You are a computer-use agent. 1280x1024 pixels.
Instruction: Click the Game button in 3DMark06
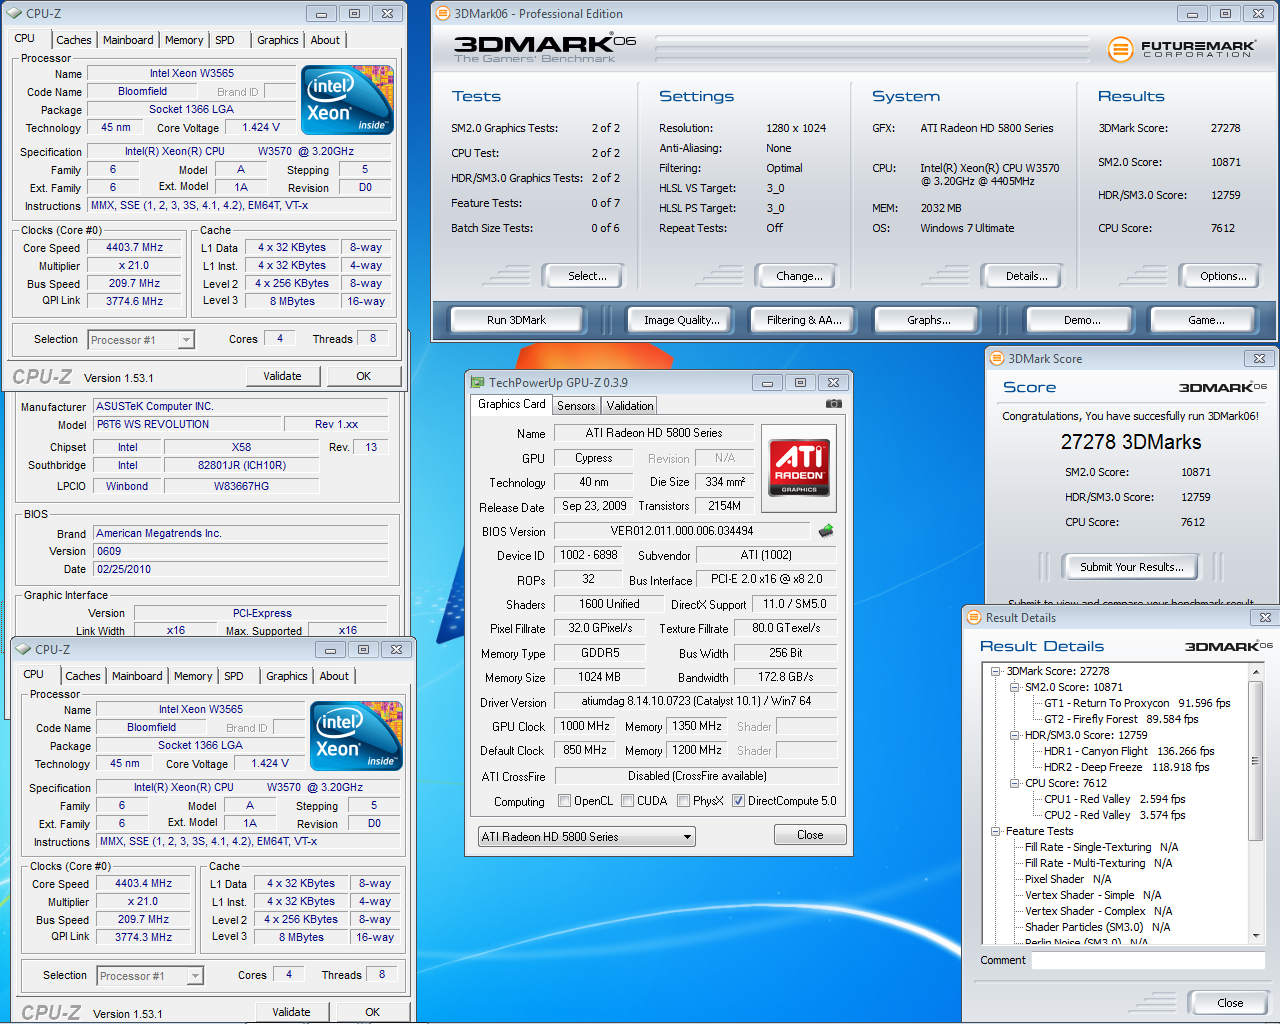[1206, 320]
